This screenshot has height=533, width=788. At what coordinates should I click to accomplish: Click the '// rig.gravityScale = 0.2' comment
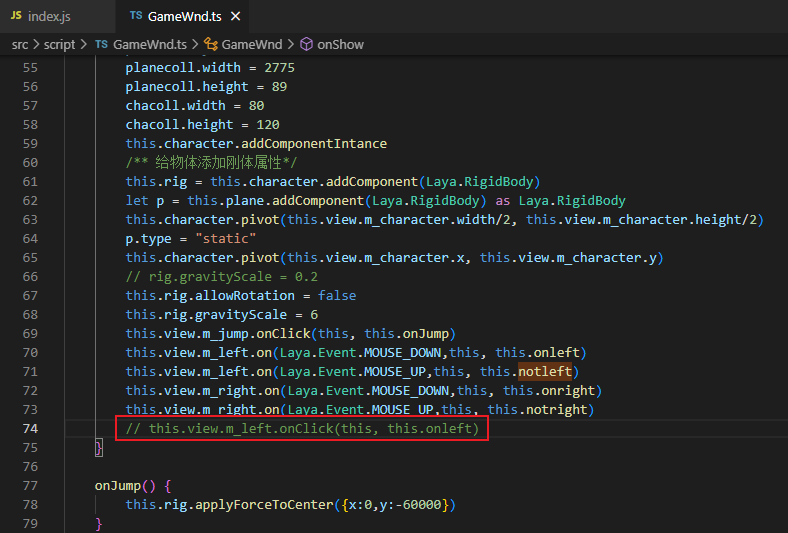(x=221, y=277)
